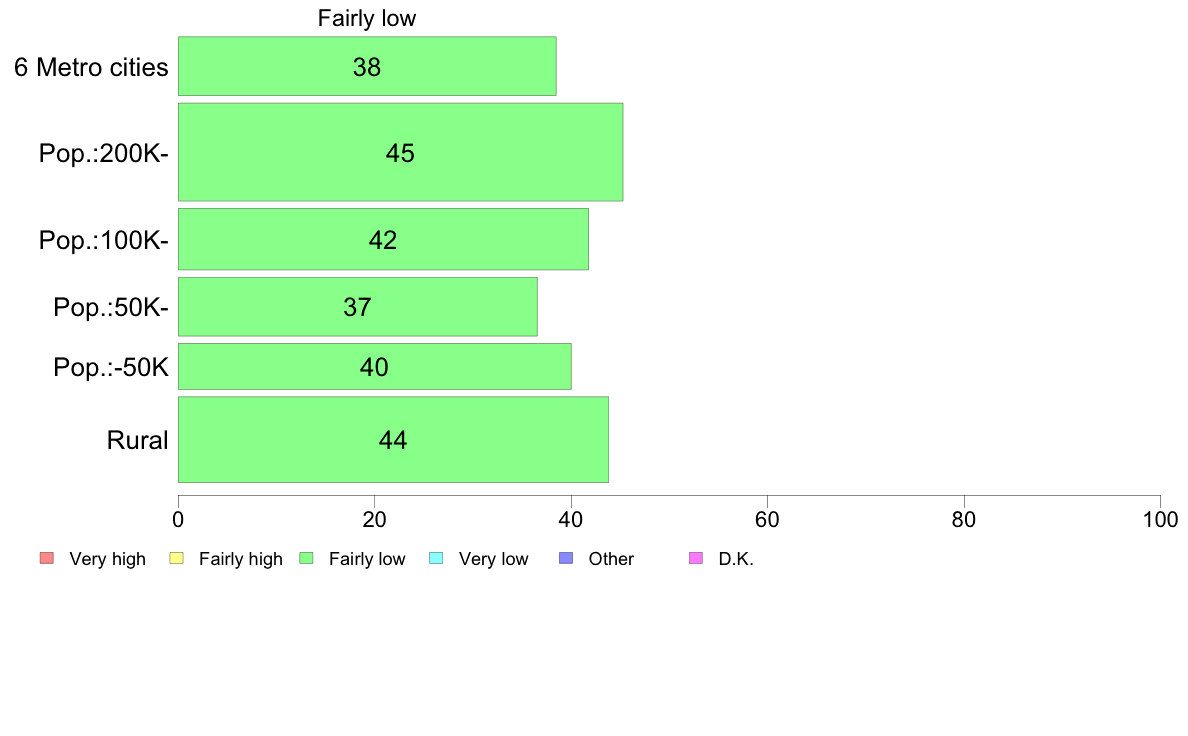Image resolution: width=1188 pixels, height=736 pixels.
Task: Click the D.K. legend text
Action: tap(736, 559)
